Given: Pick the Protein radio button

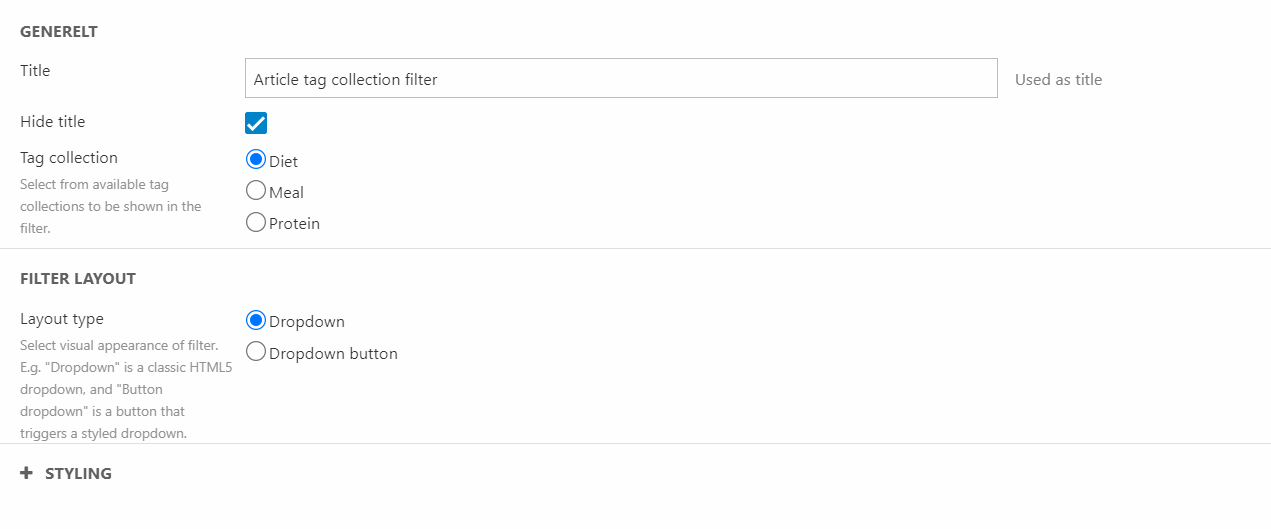Looking at the screenshot, I should coord(256,222).
